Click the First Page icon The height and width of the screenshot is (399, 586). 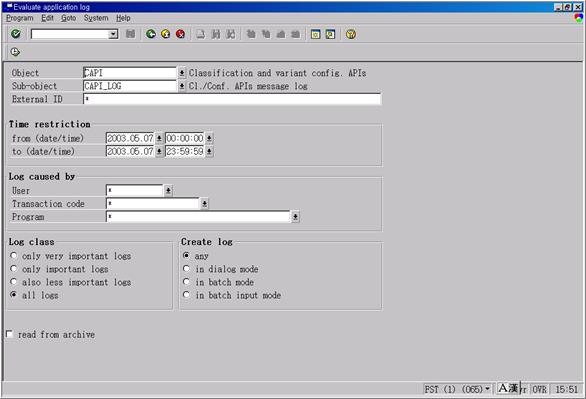[251, 34]
